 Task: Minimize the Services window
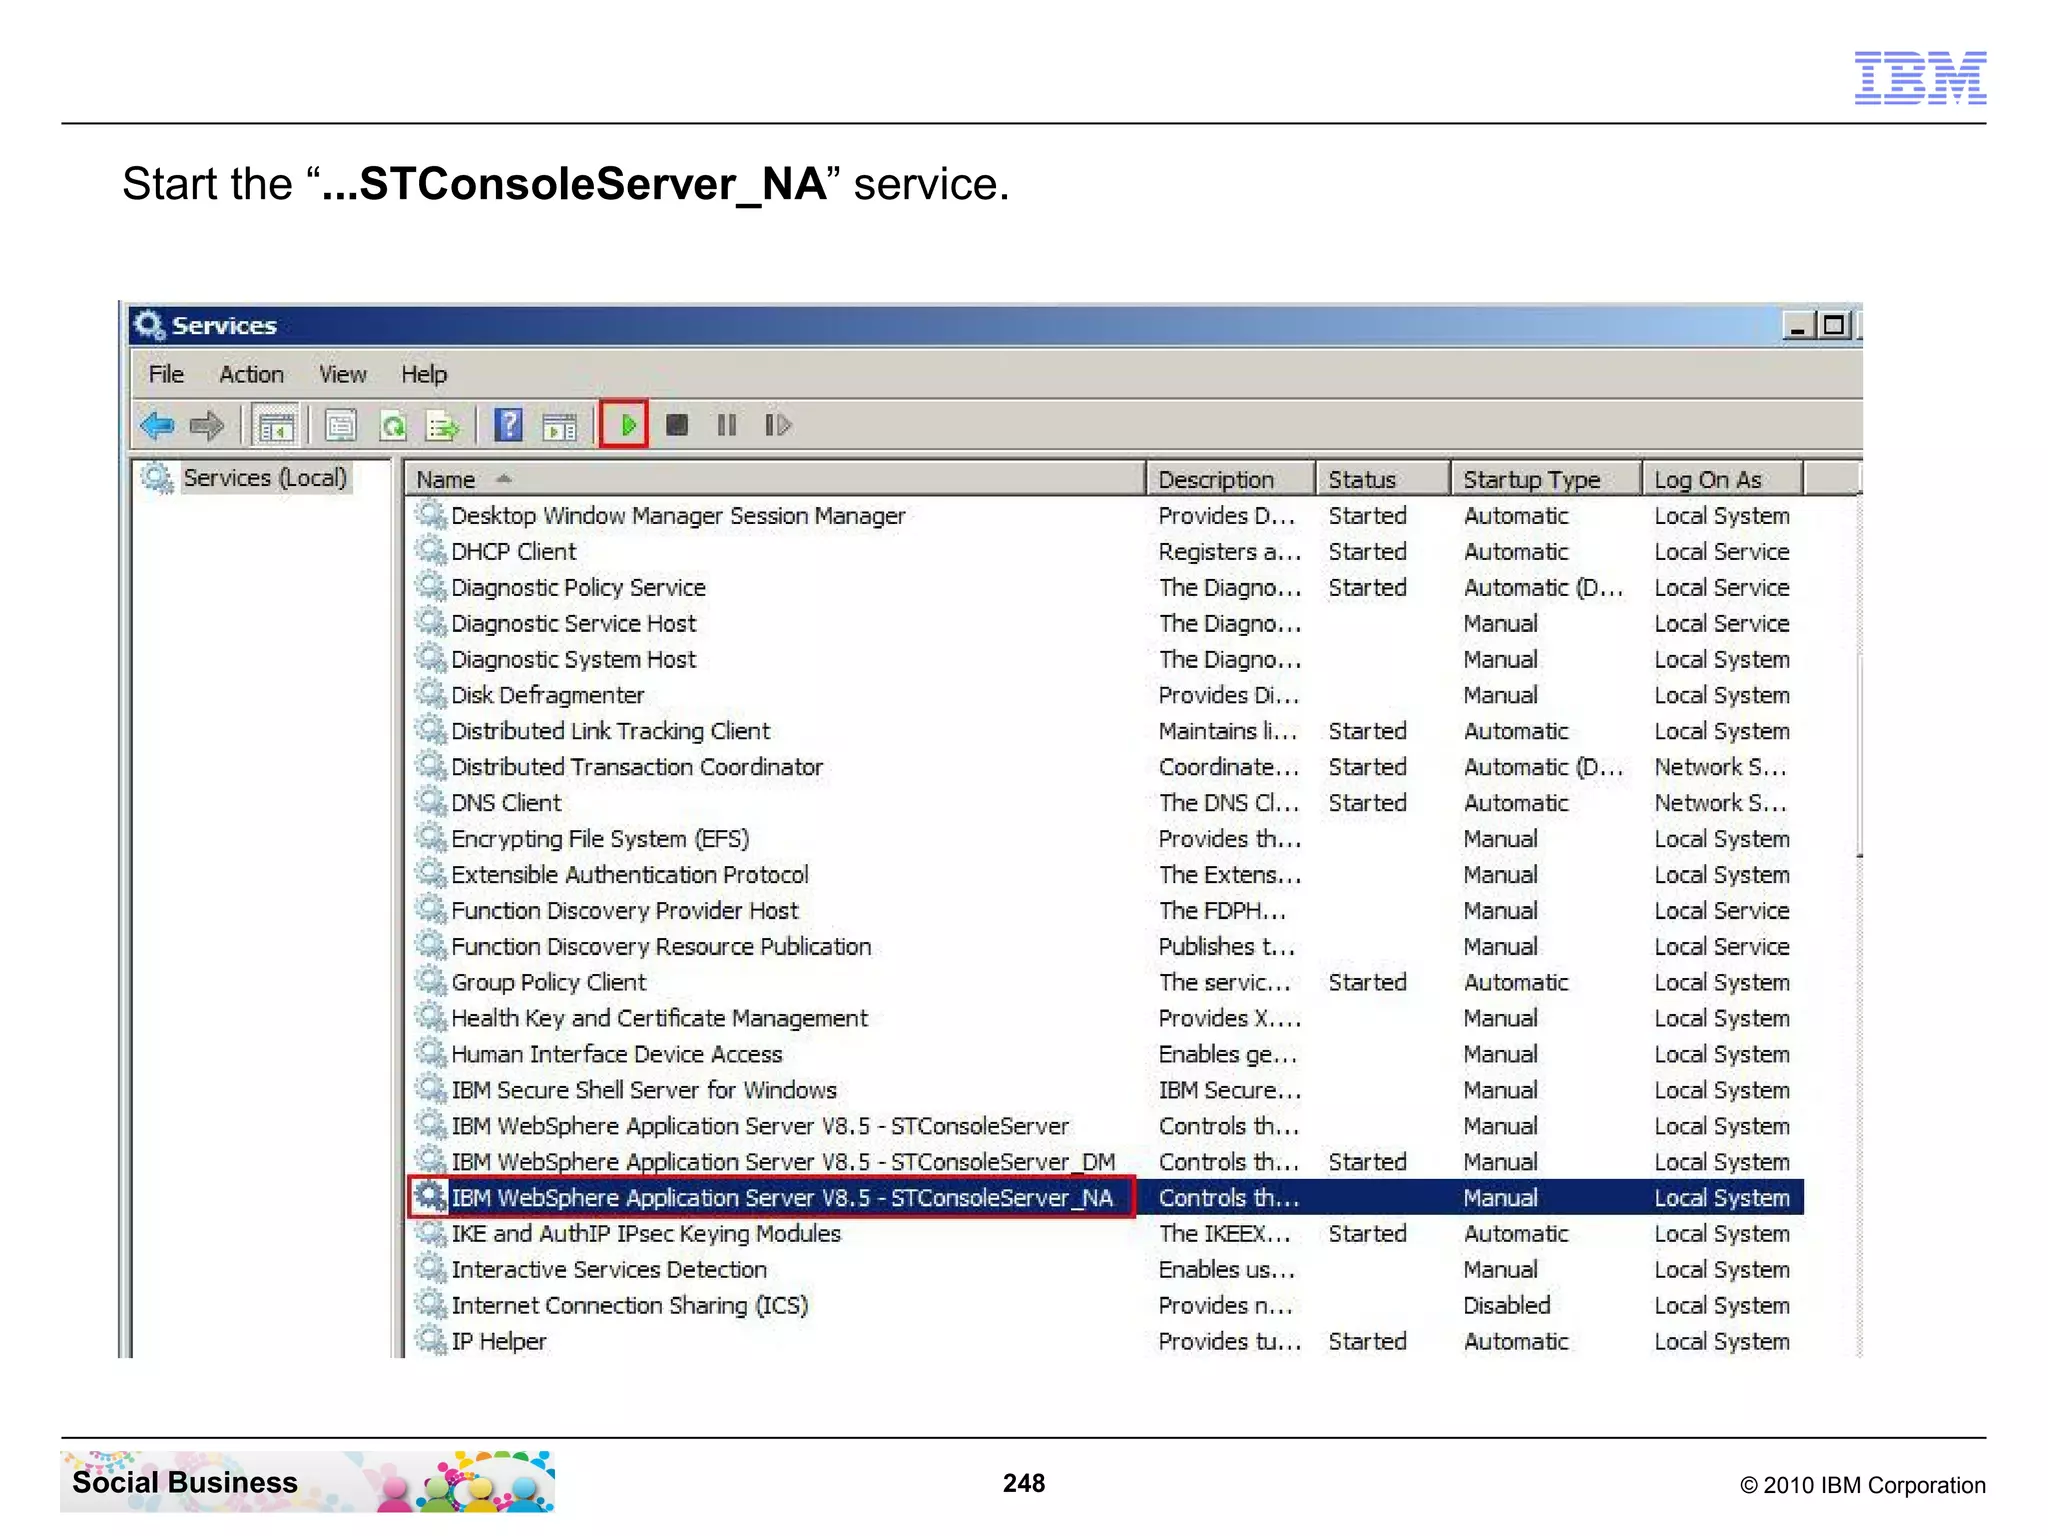point(1798,326)
